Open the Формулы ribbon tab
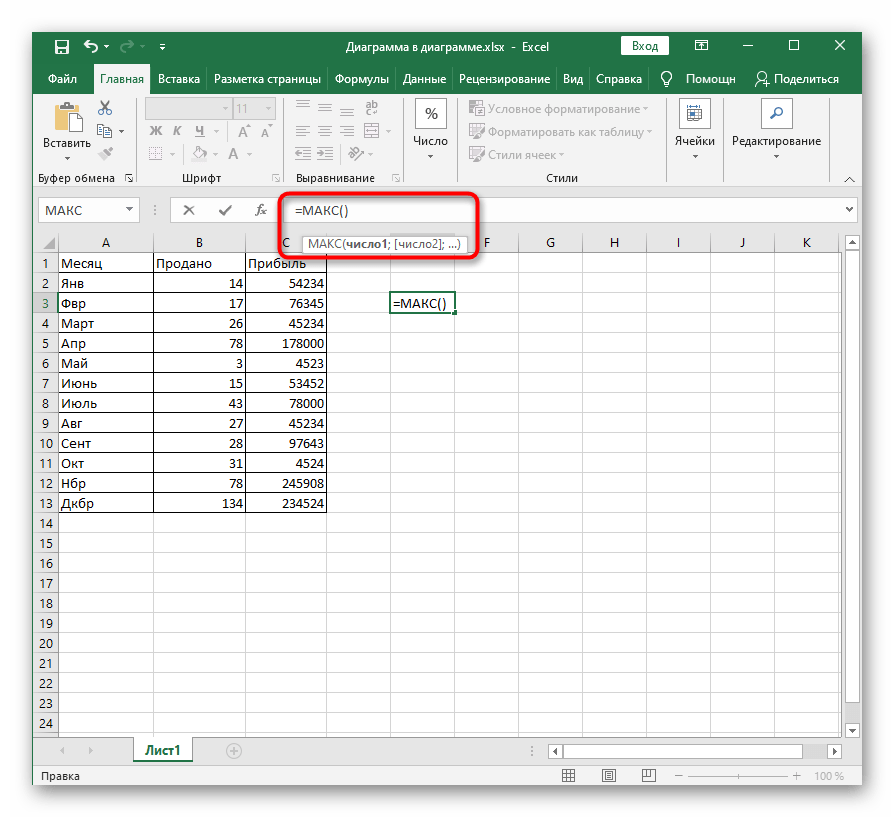Screen dimensions: 894x817 (x=361, y=79)
